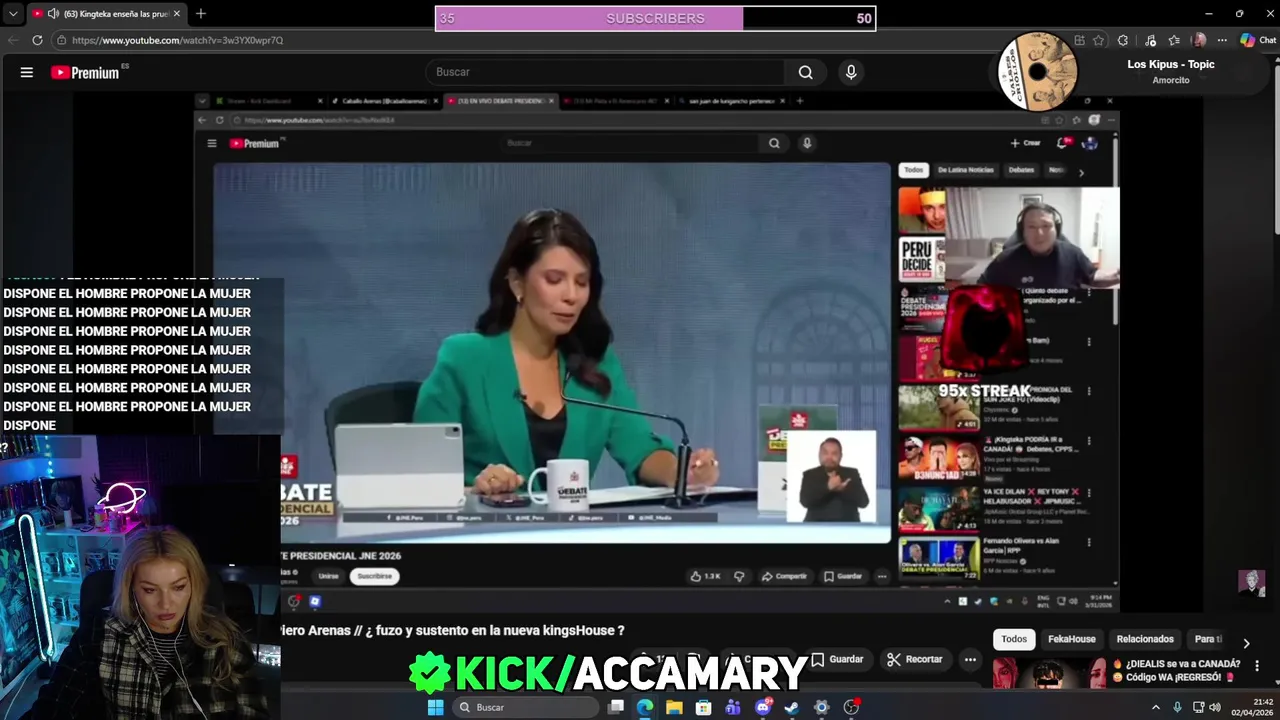Open a new browser tab
Image resolution: width=1280 pixels, height=720 pixels.
[200, 14]
